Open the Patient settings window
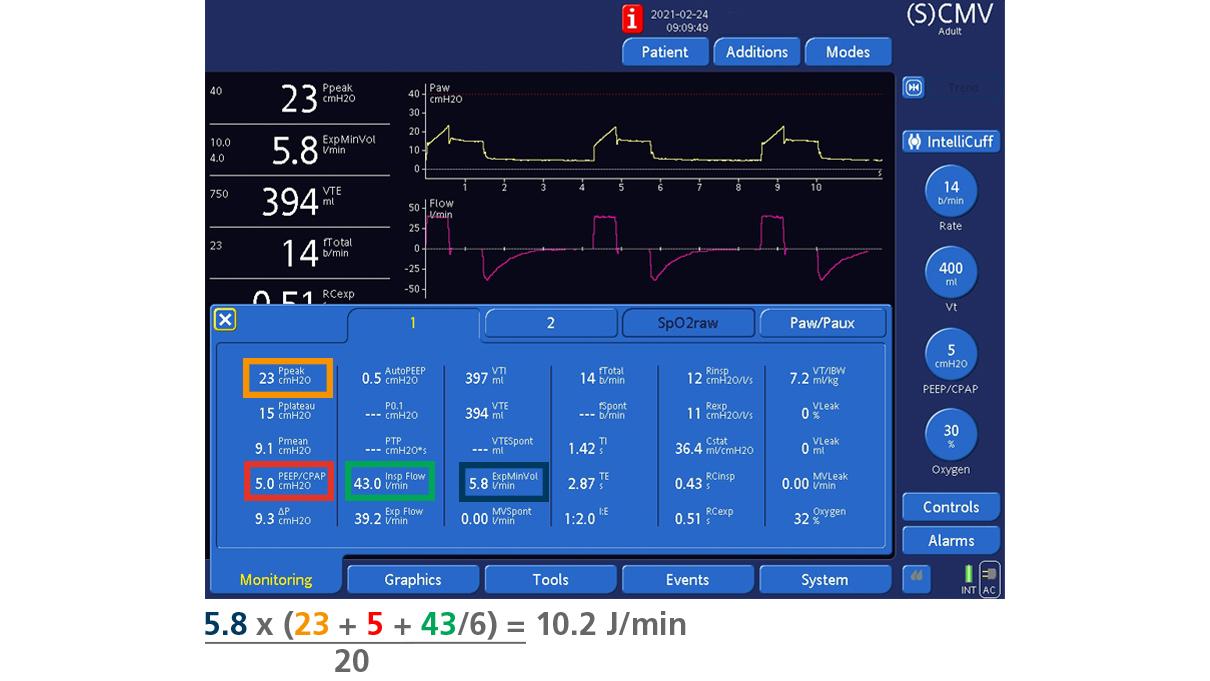The width and height of the screenshot is (1210, 681). 665,52
